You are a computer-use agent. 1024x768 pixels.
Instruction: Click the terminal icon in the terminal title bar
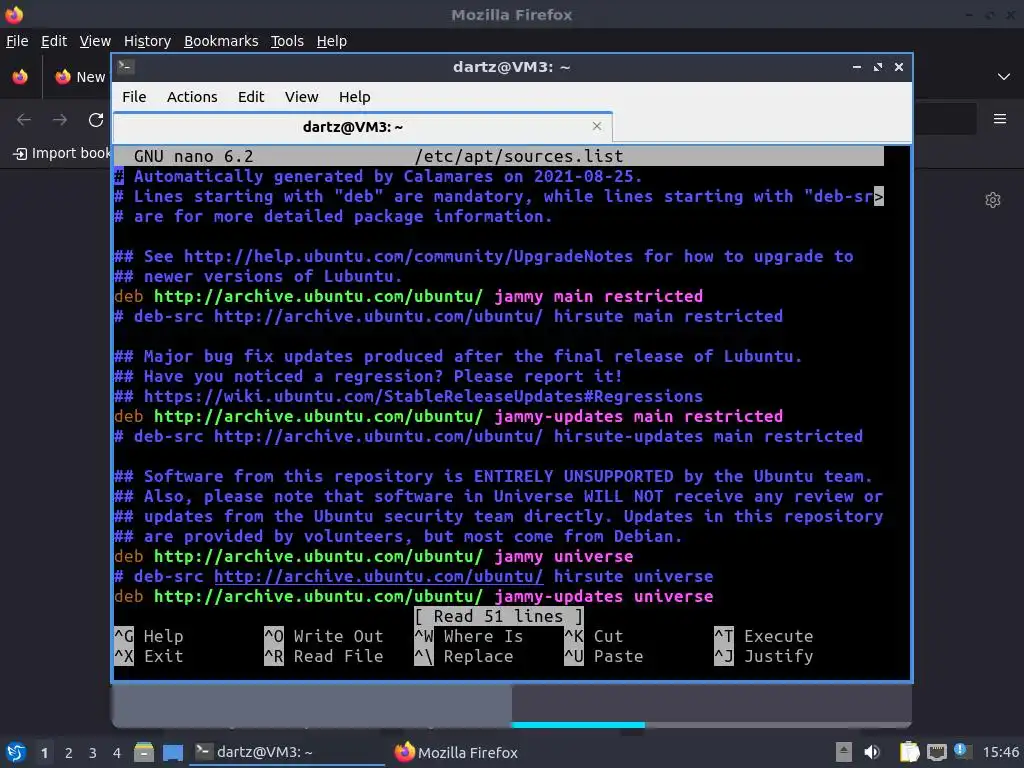tap(126, 67)
